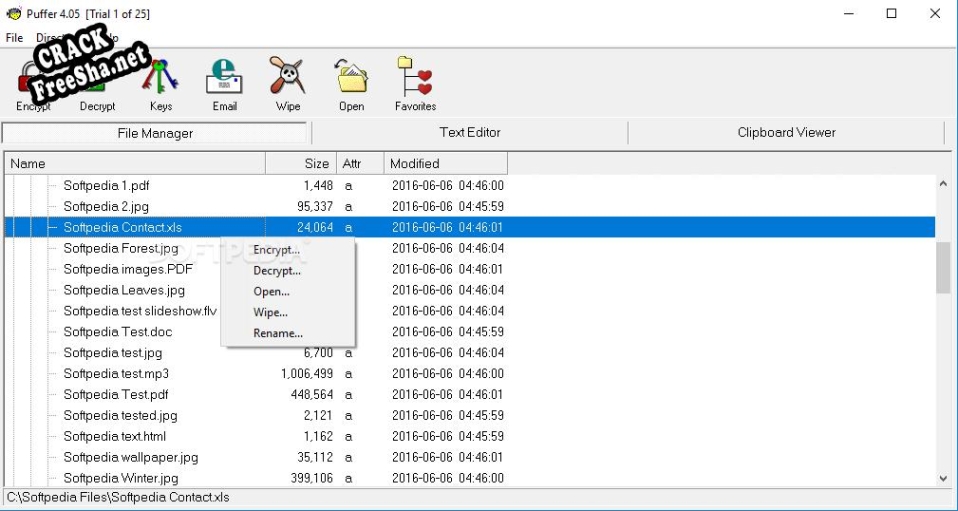958x511 pixels.
Task: Select Wipe... in the context menu
Action: [270, 312]
